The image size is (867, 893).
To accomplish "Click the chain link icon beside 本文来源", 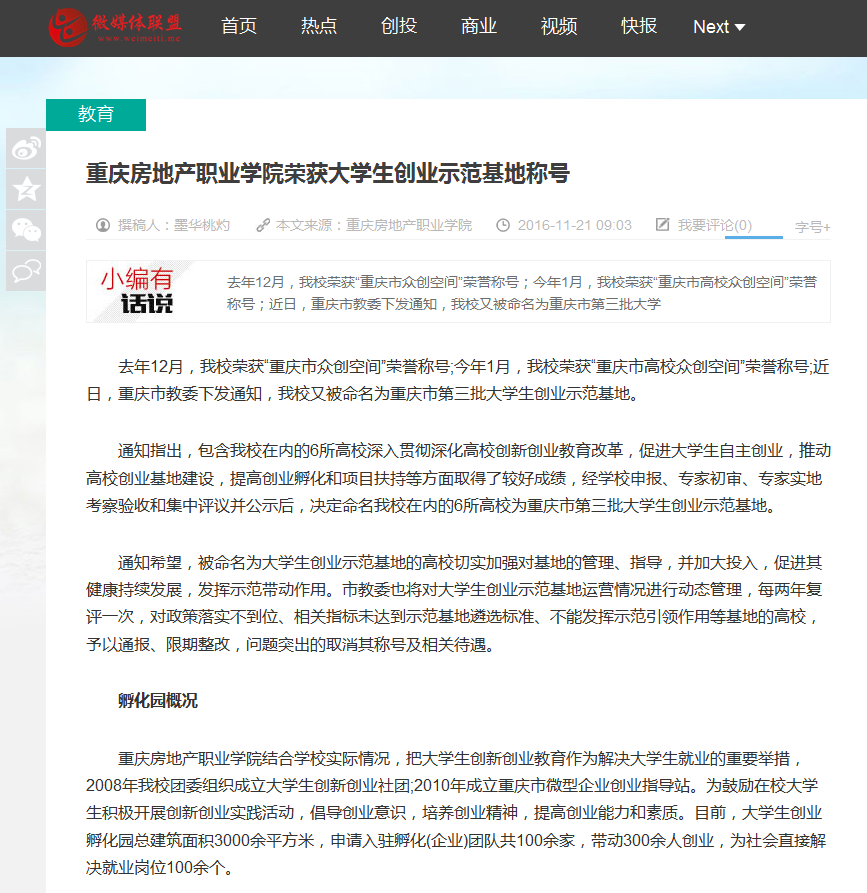I will click(263, 225).
